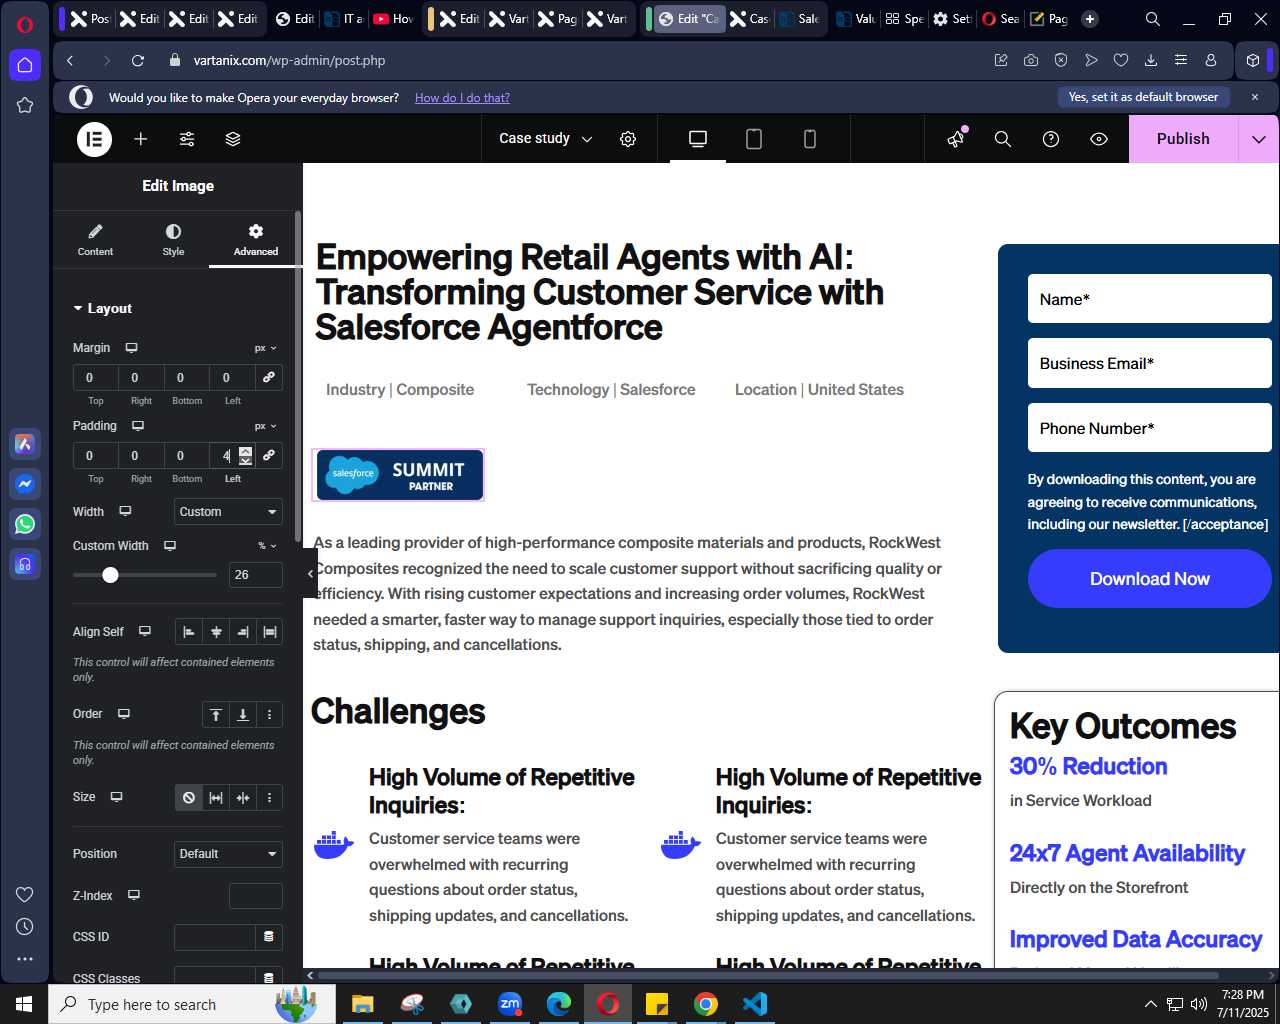Set Size to grow icon
Screen dimensions: 1280x1024
(216, 797)
